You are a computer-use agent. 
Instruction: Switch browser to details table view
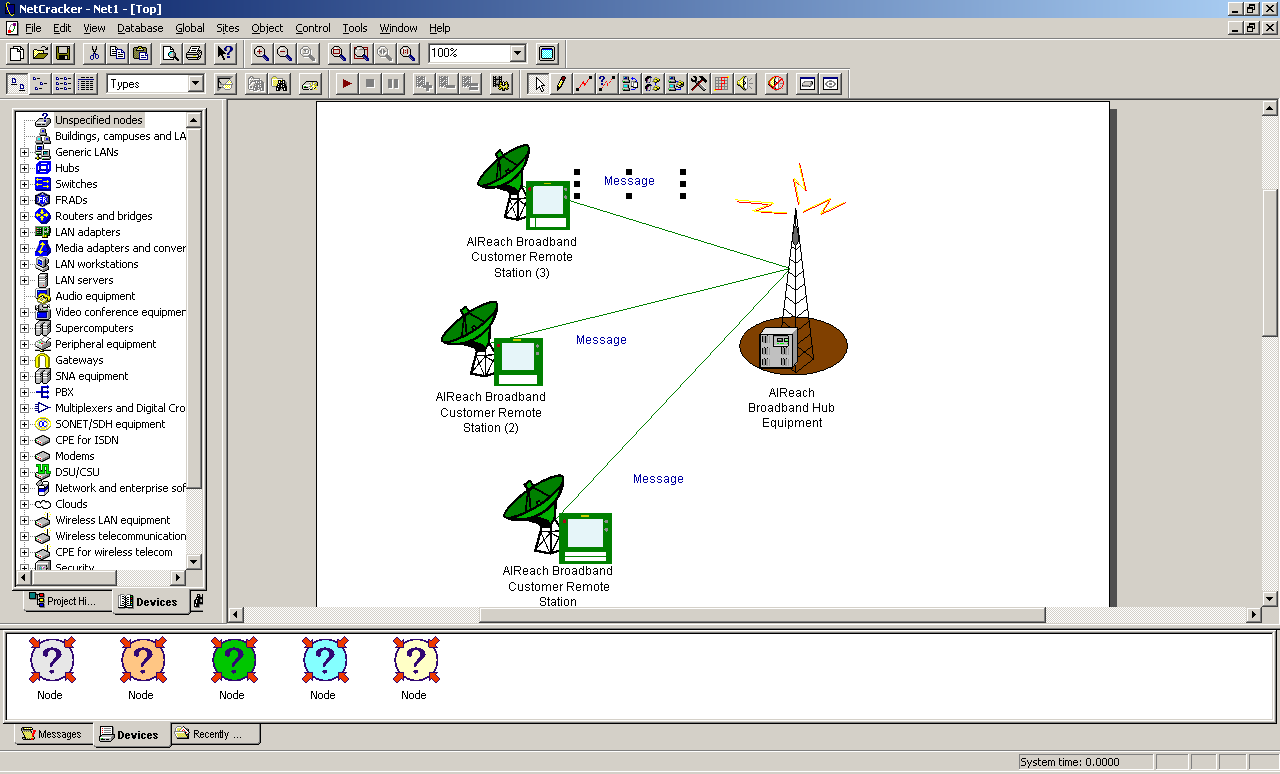86,84
